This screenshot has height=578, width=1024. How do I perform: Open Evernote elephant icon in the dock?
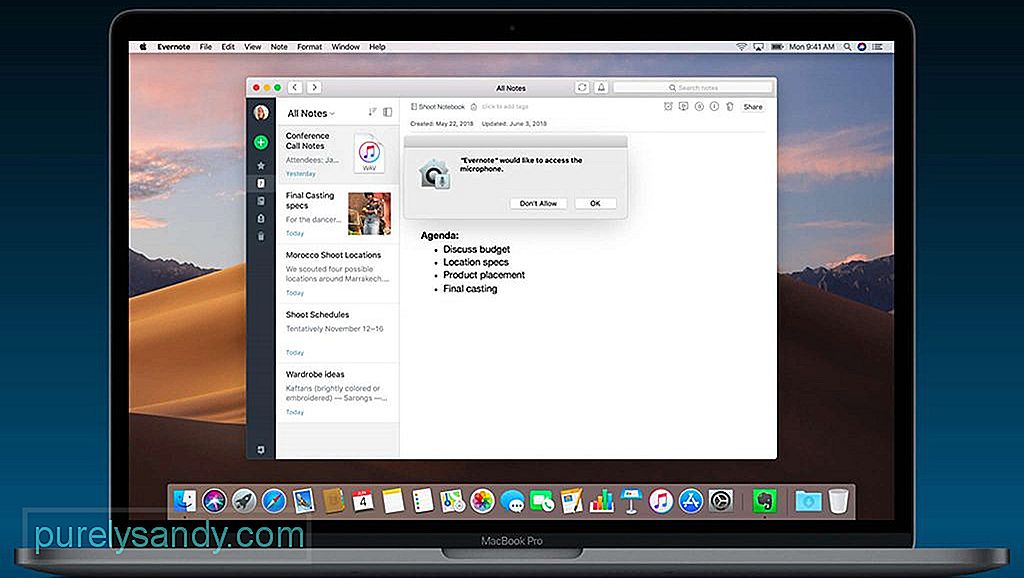pos(764,501)
